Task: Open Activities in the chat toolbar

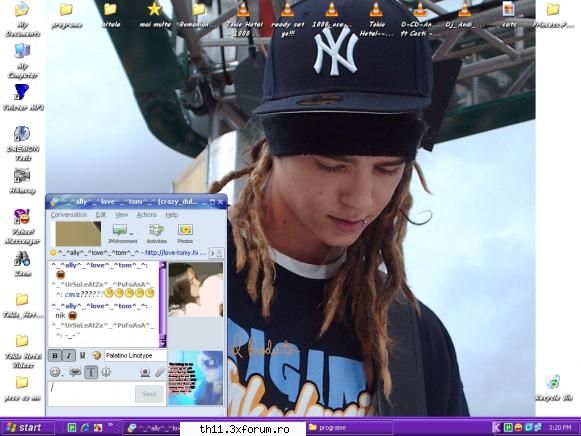Action: click(x=156, y=233)
